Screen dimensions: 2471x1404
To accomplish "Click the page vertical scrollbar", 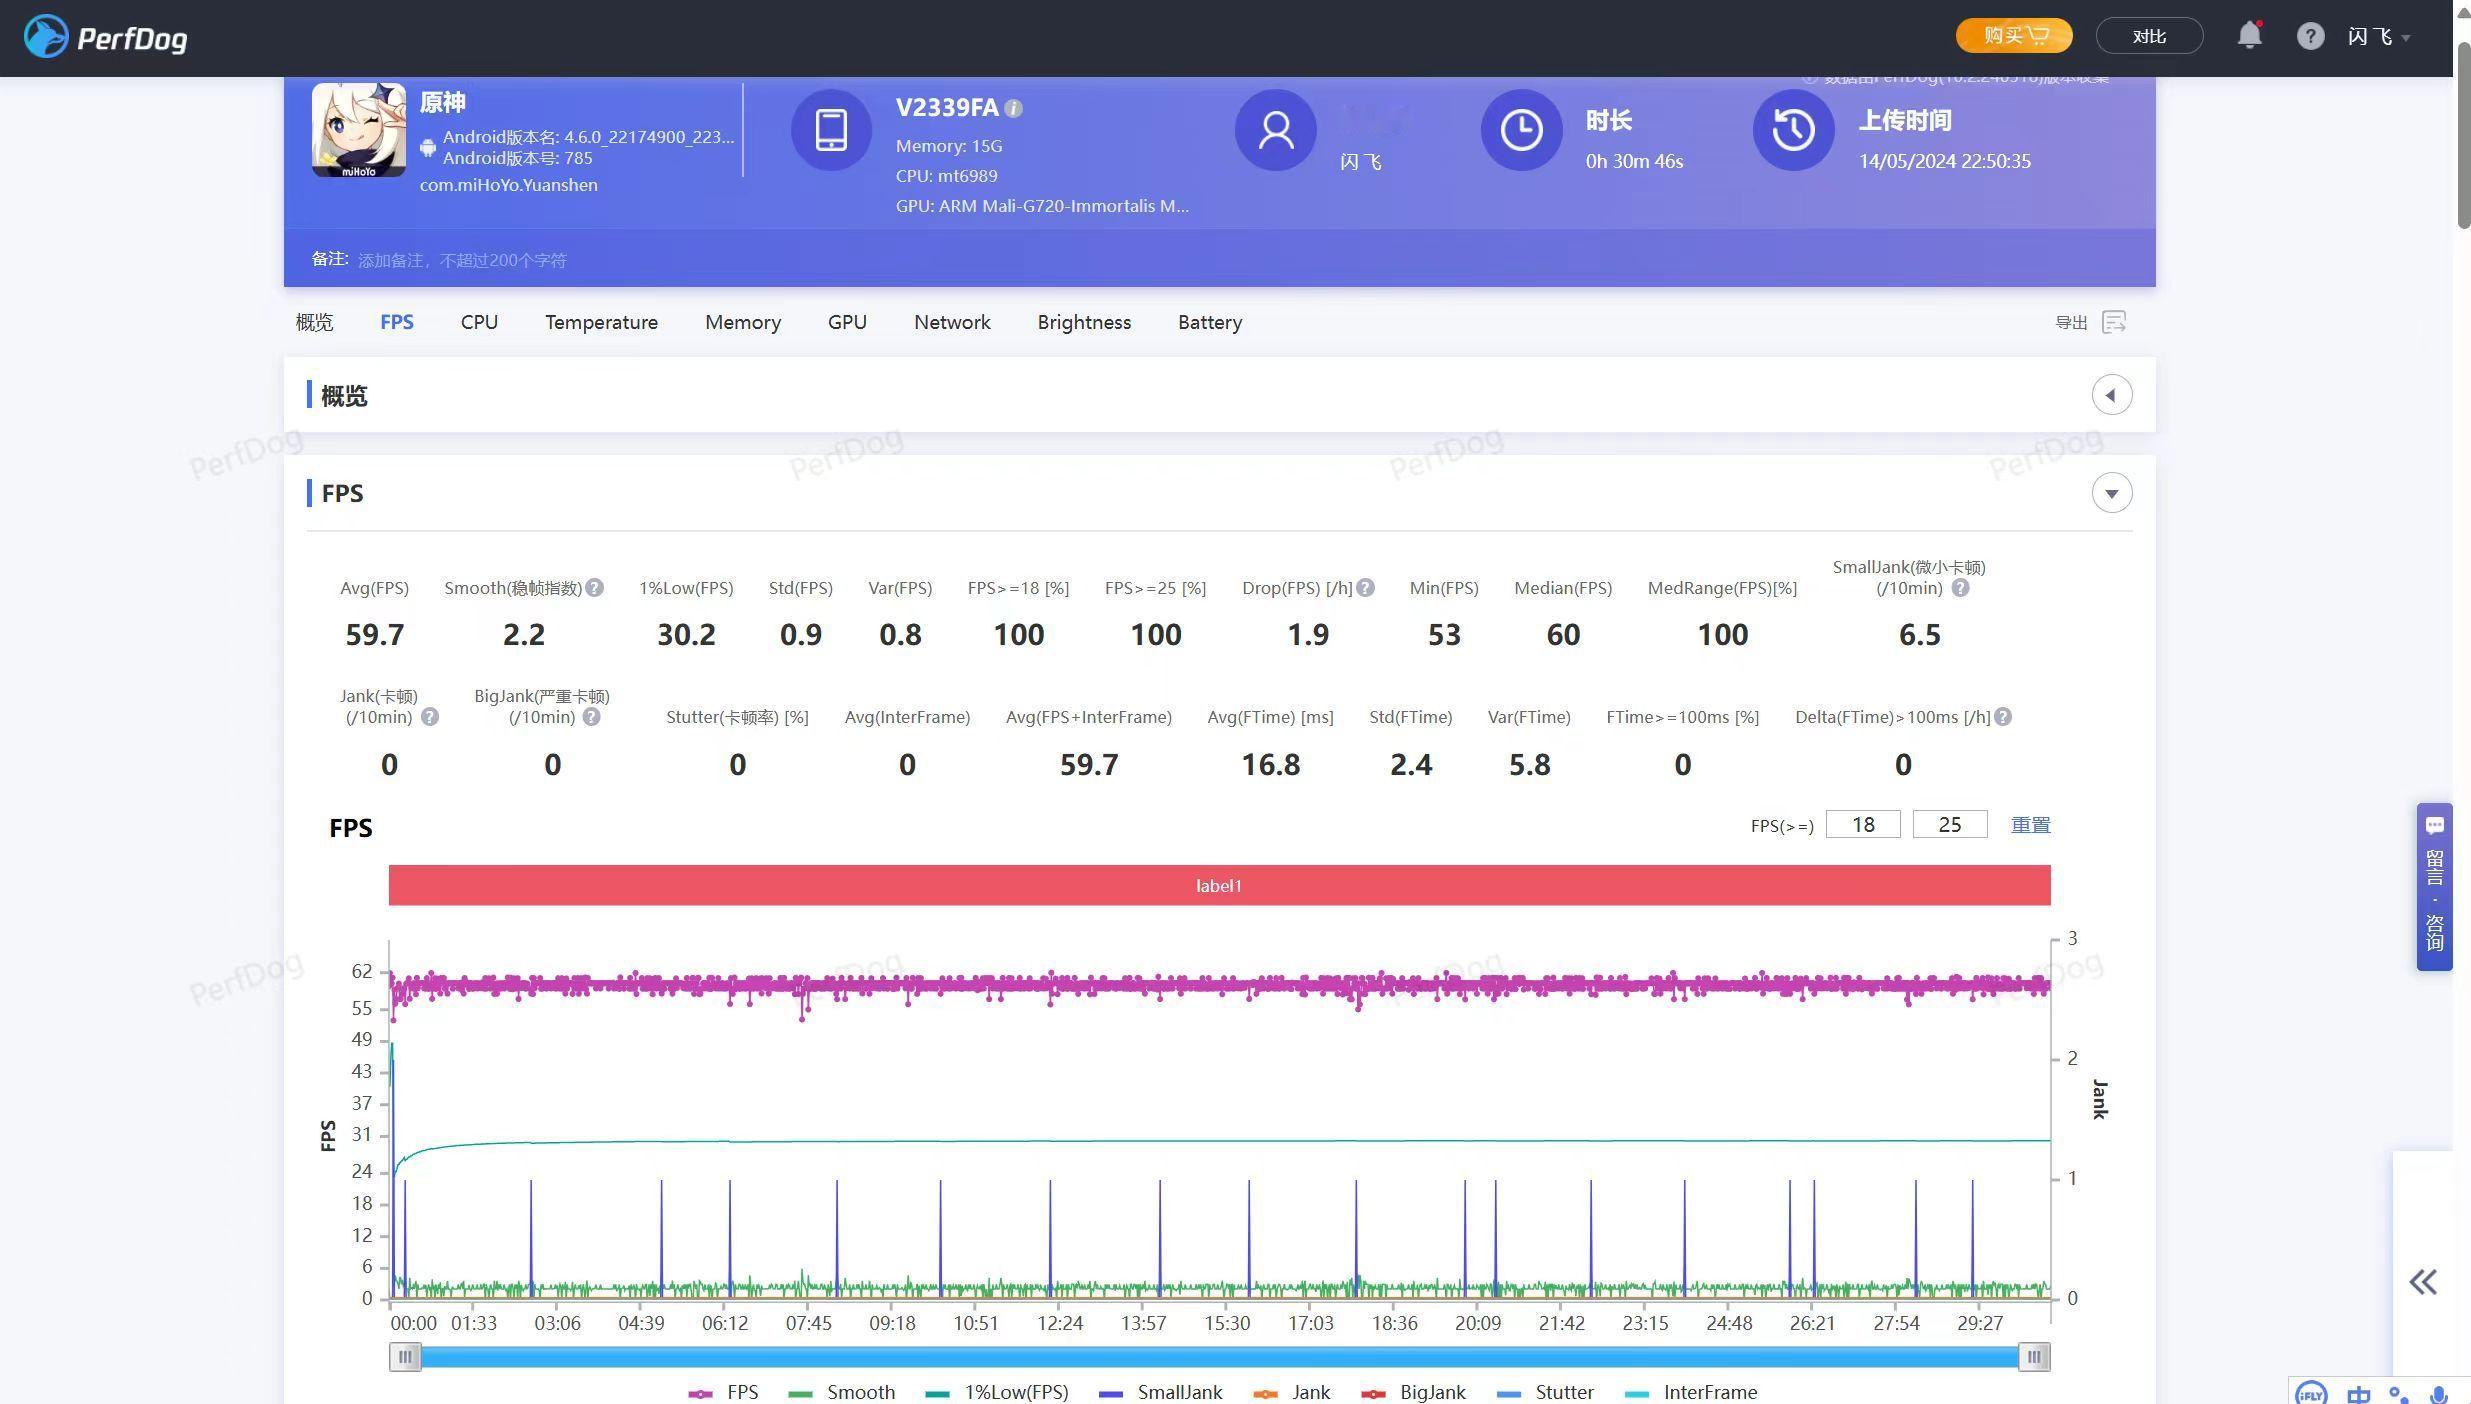I will (2462, 134).
